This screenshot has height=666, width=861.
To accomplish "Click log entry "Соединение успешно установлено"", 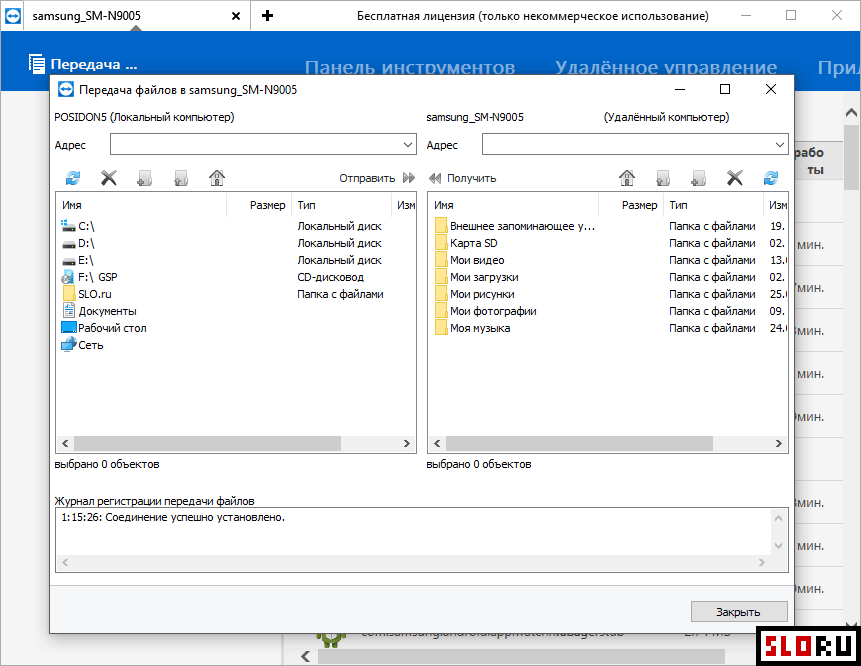I will (x=195, y=517).
